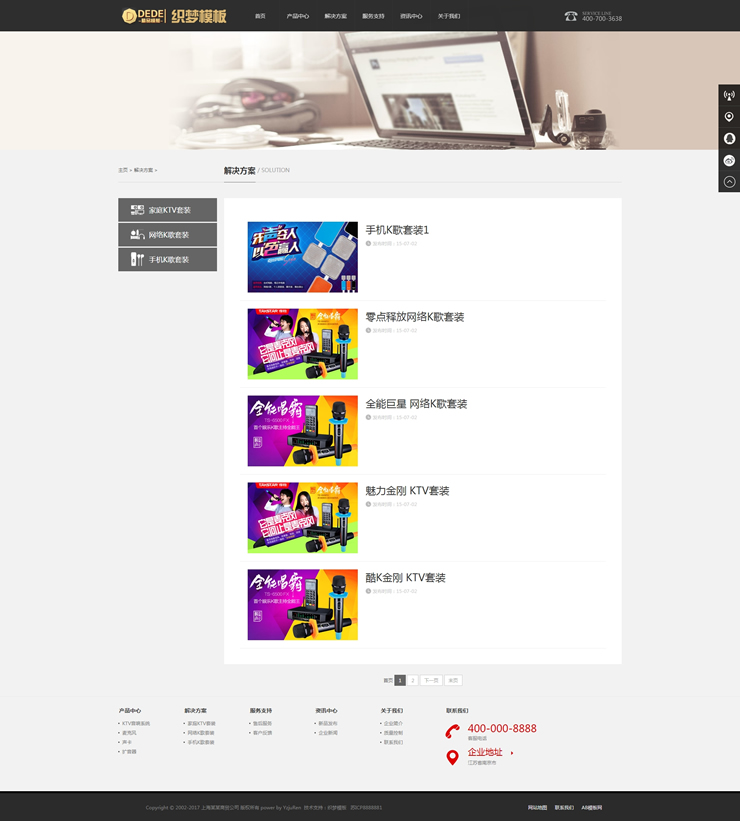Select 手机K歌套装 in the left sidebar

pyautogui.click(x=168, y=260)
